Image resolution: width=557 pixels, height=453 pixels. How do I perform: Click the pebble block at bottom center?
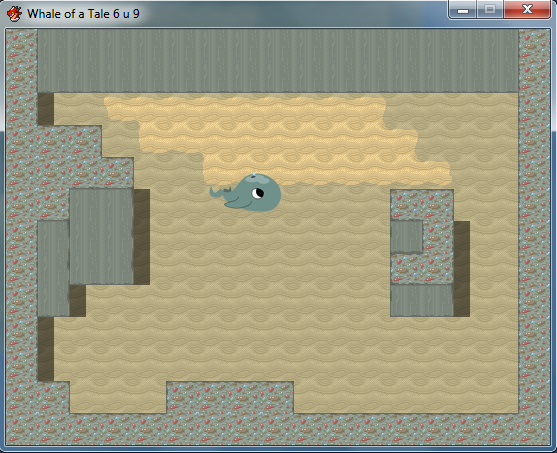(230, 398)
